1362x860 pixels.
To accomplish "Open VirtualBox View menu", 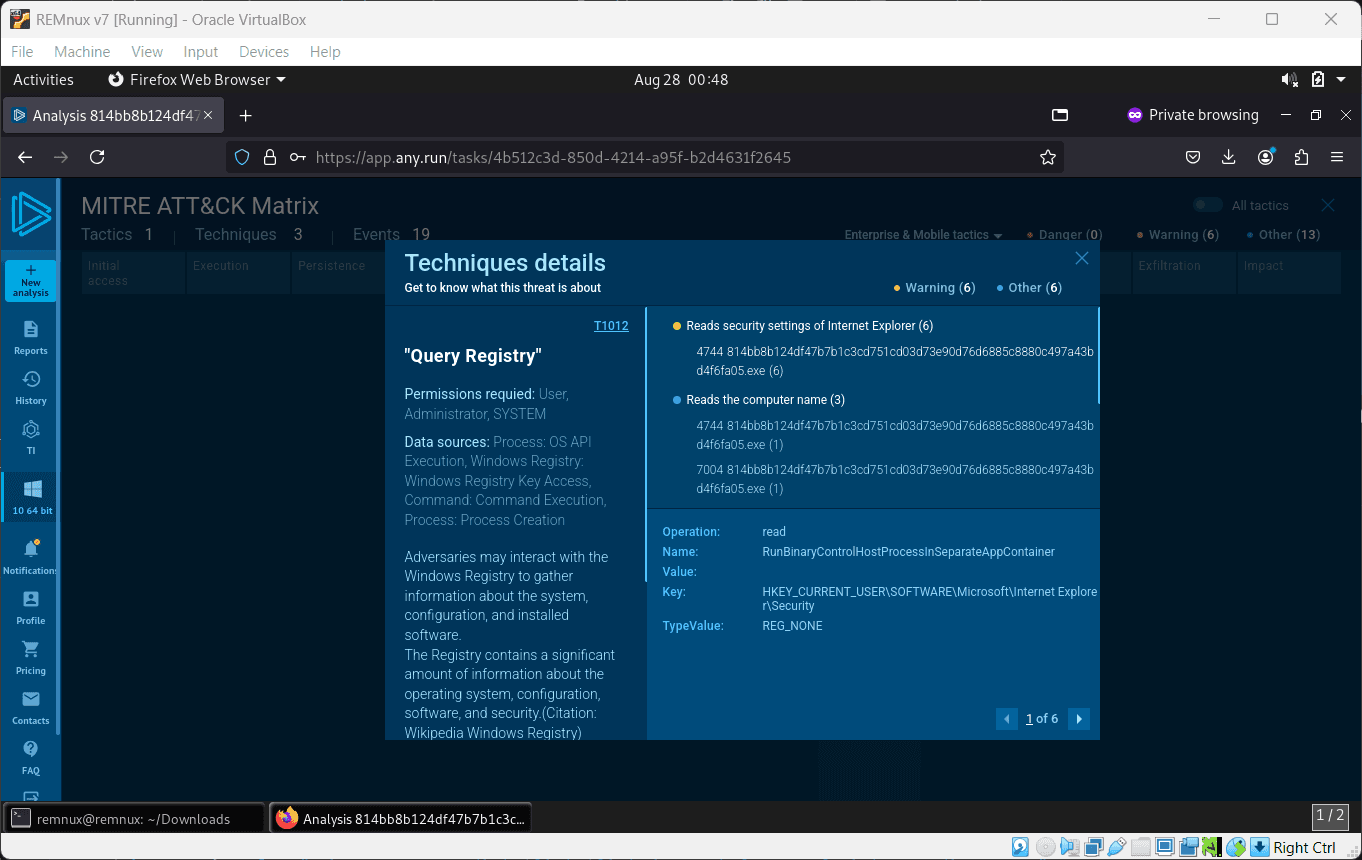I will 147,52.
